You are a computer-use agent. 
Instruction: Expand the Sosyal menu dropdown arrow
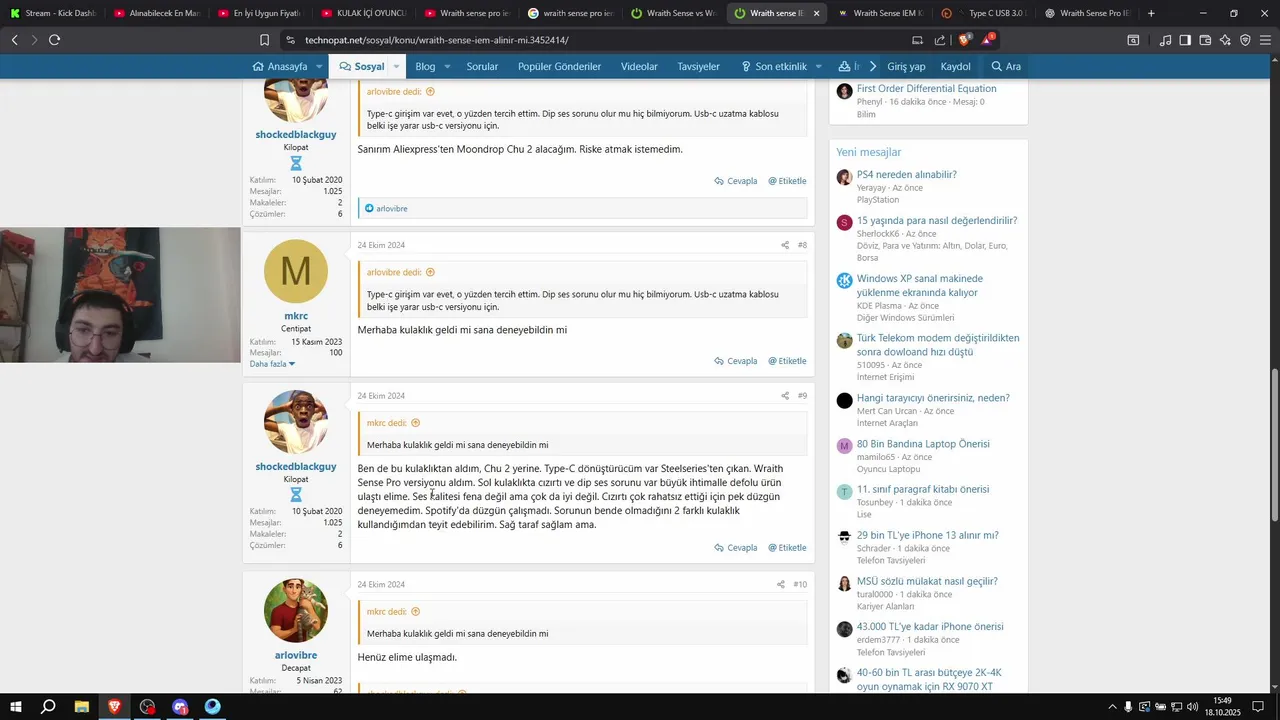click(x=396, y=66)
